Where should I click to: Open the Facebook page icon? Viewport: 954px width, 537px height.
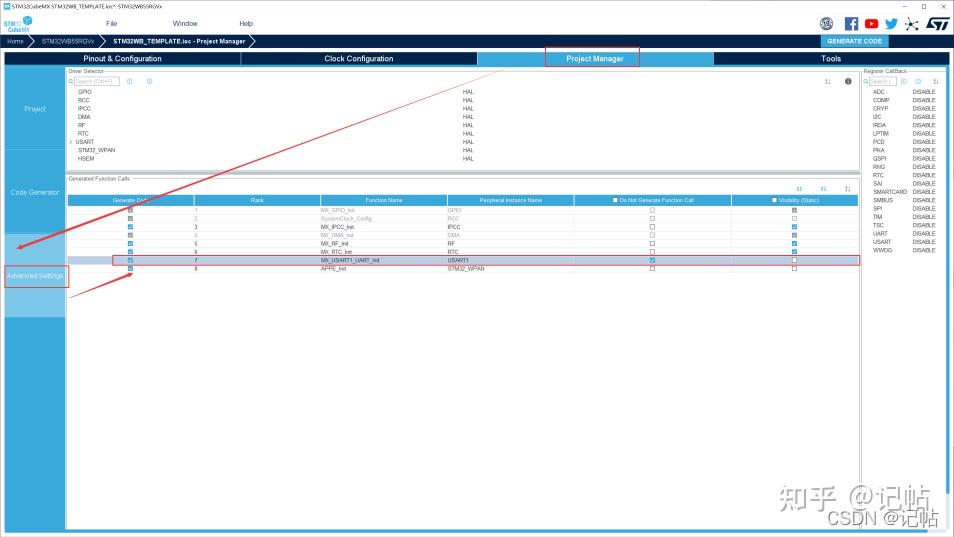[x=851, y=24]
